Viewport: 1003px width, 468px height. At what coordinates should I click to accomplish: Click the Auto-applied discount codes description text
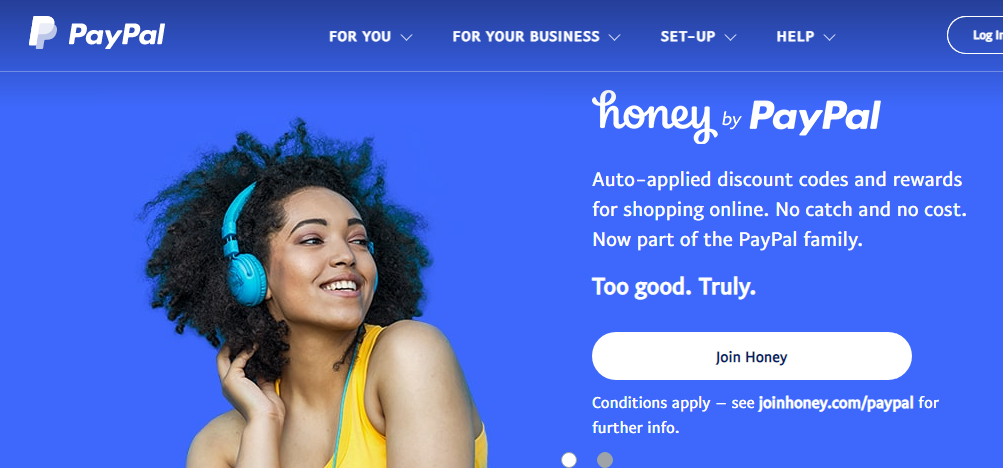(x=779, y=210)
